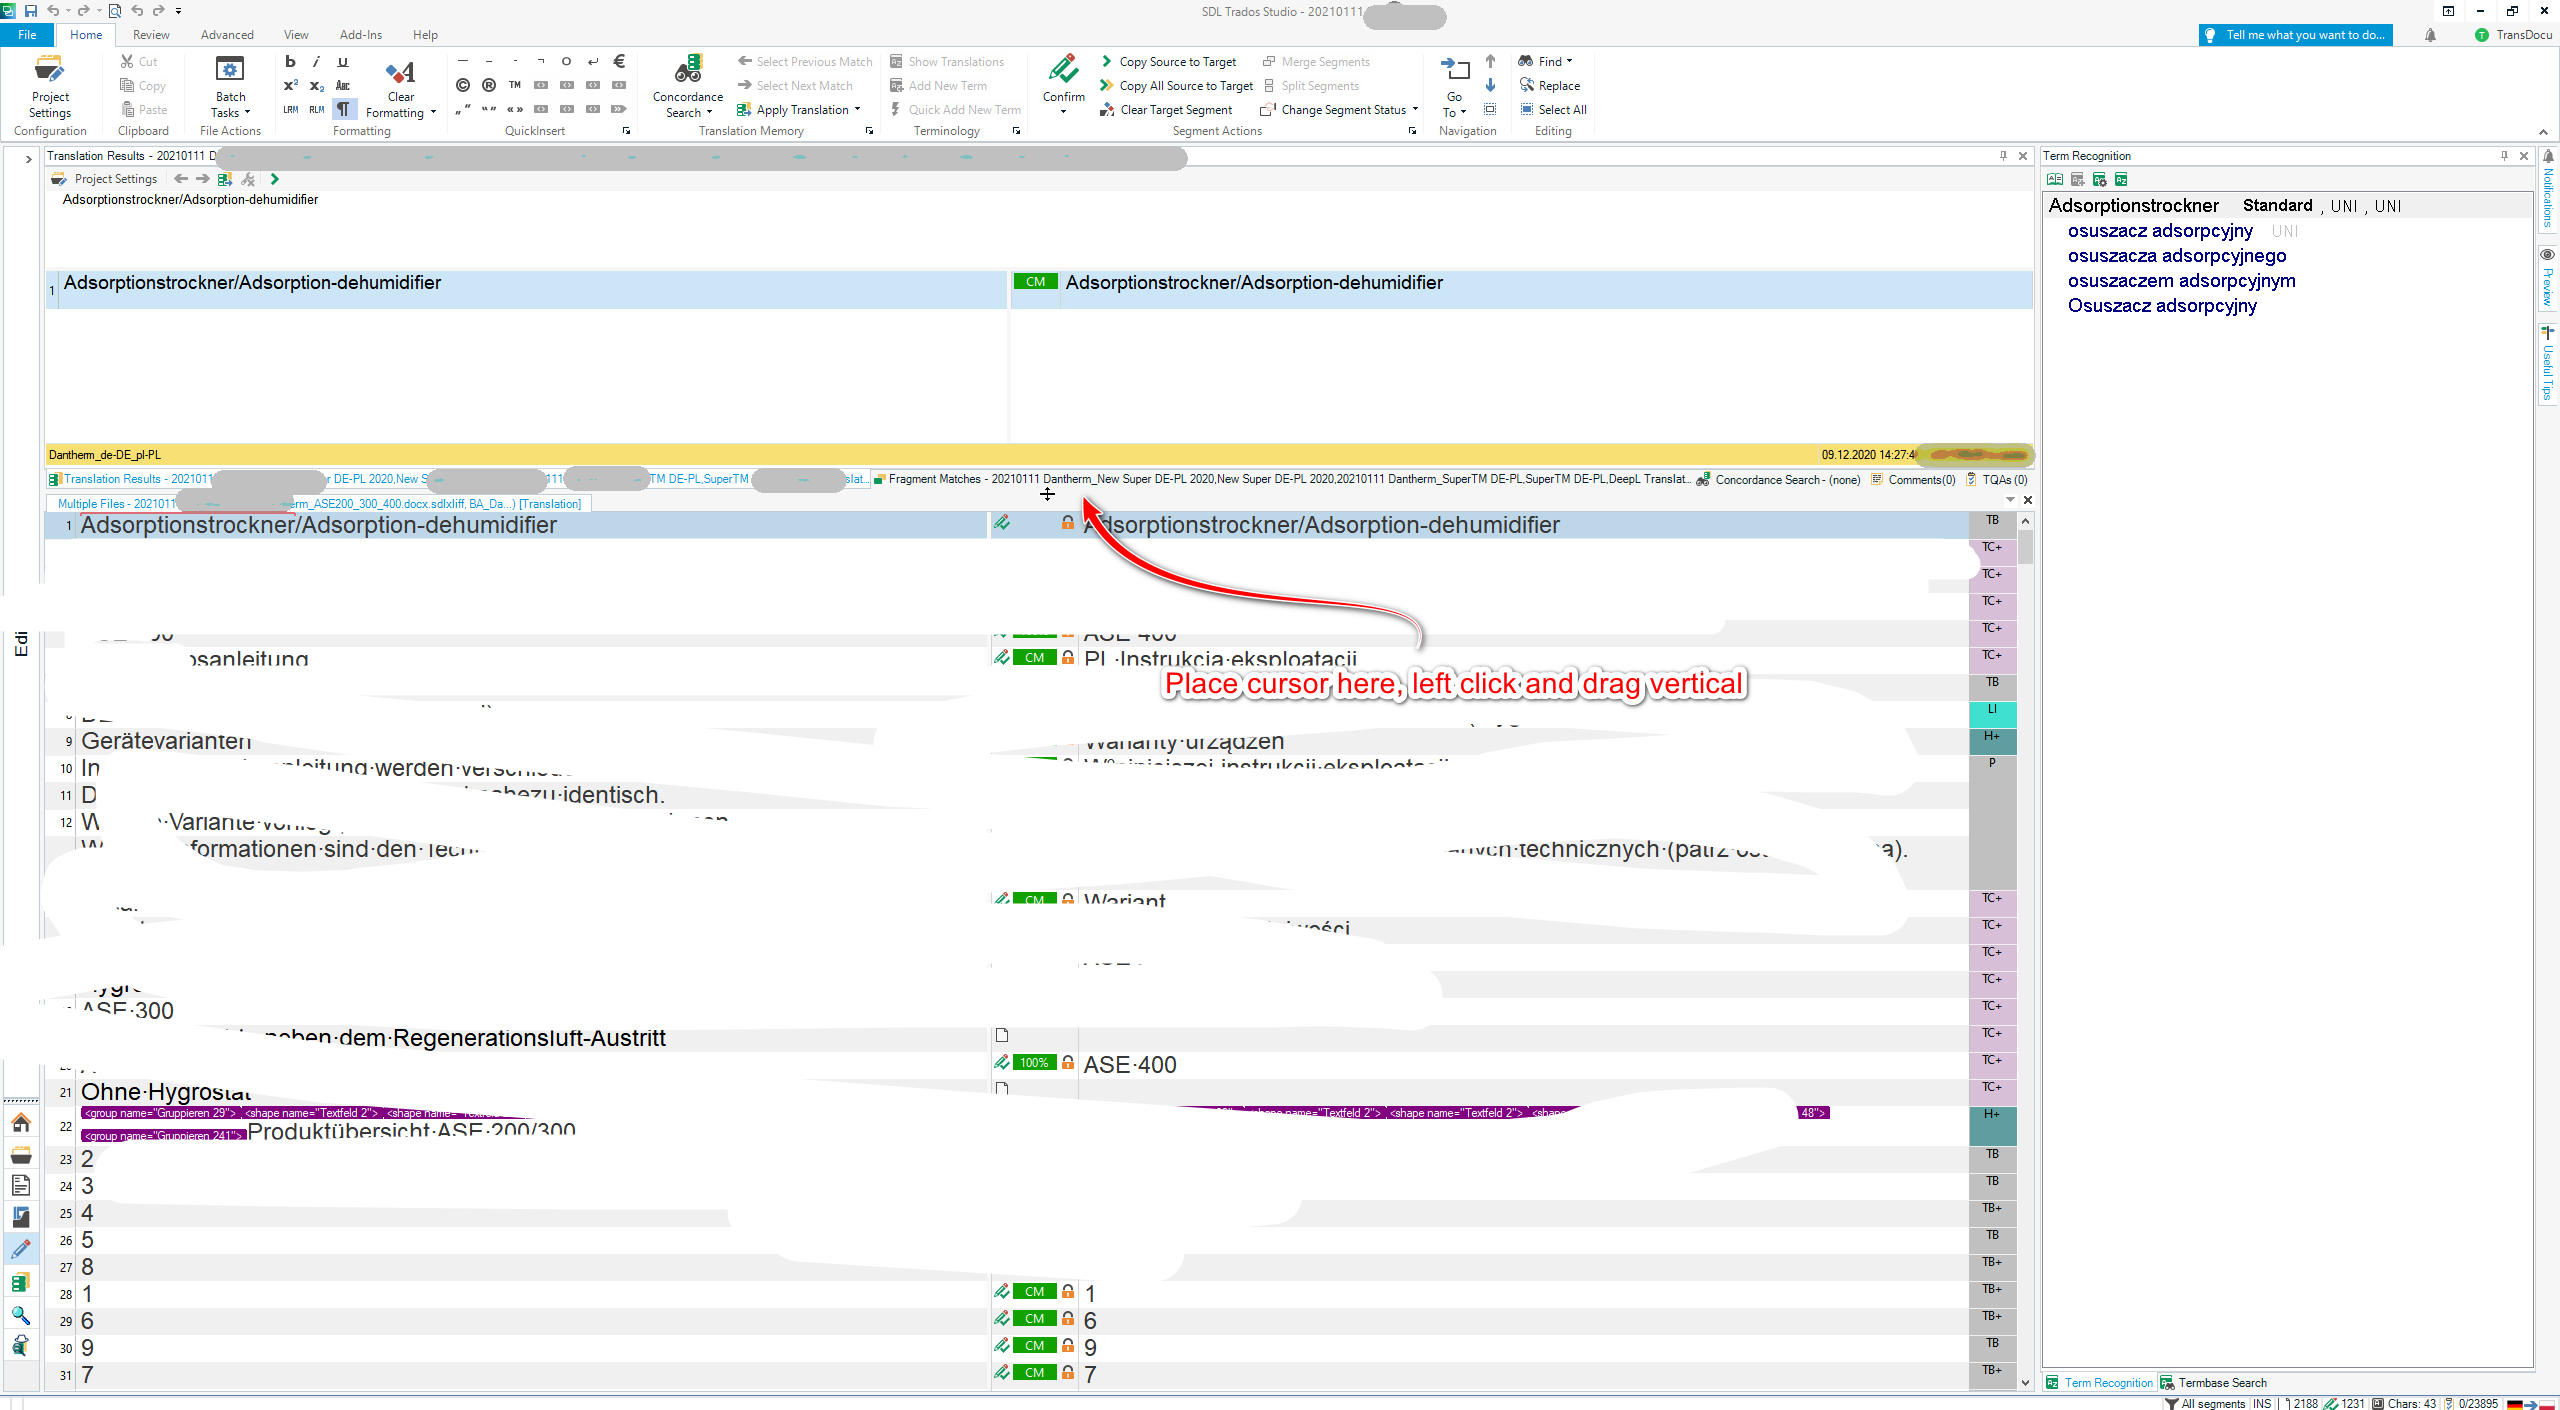Screen dimensions: 2560x1410
Task: Click the Clear Formatting icon
Action: tap(401, 72)
